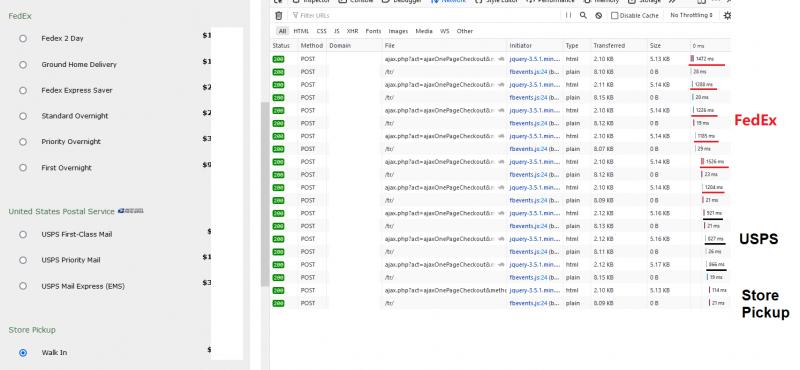Image resolution: width=800 pixels, height=370 pixels.
Task: Choose the Fedex Express Saver option
Action: (x=23, y=90)
